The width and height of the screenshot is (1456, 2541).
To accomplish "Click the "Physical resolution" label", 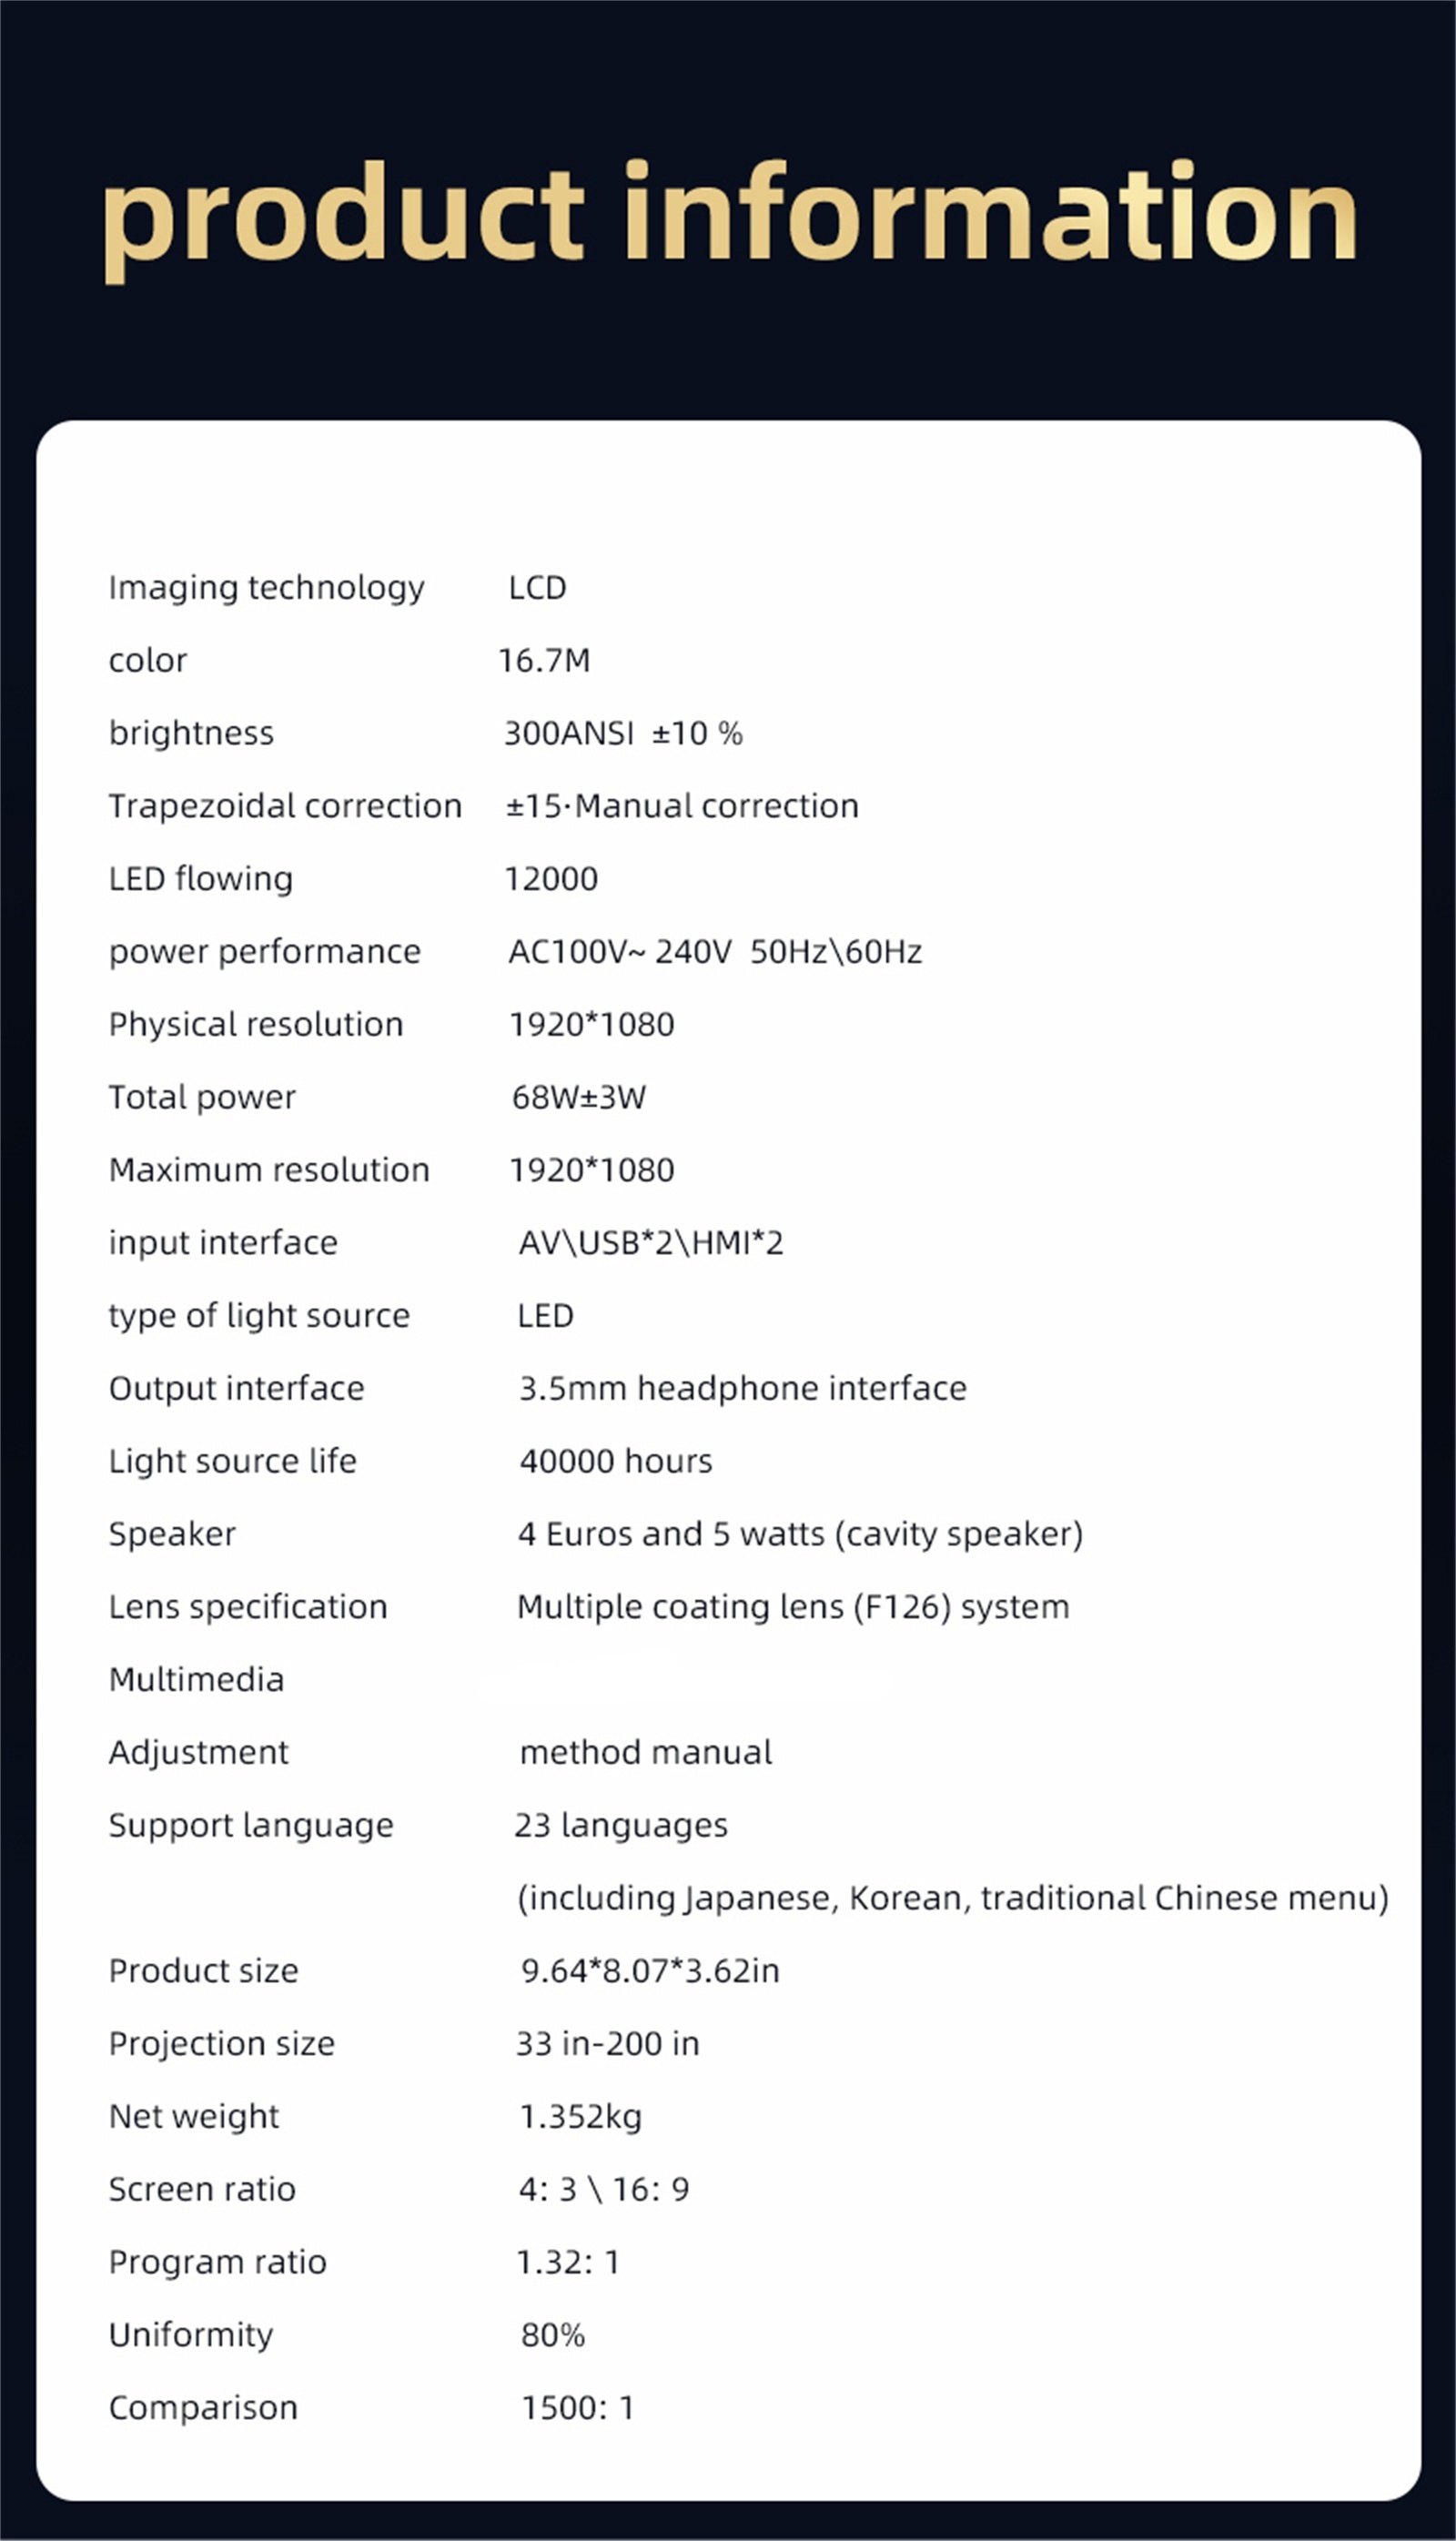I will tap(256, 1025).
